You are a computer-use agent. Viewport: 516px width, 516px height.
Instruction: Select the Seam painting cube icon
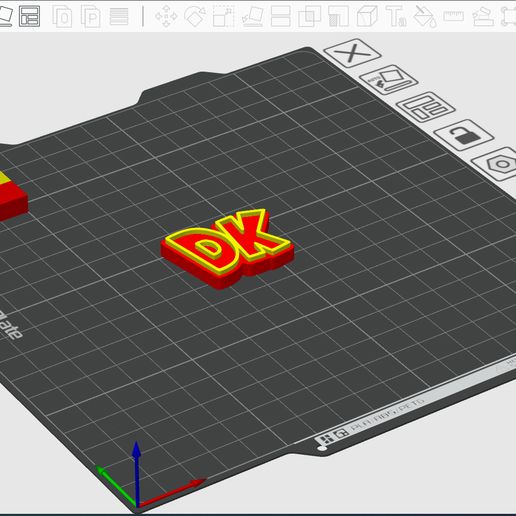click(367, 16)
